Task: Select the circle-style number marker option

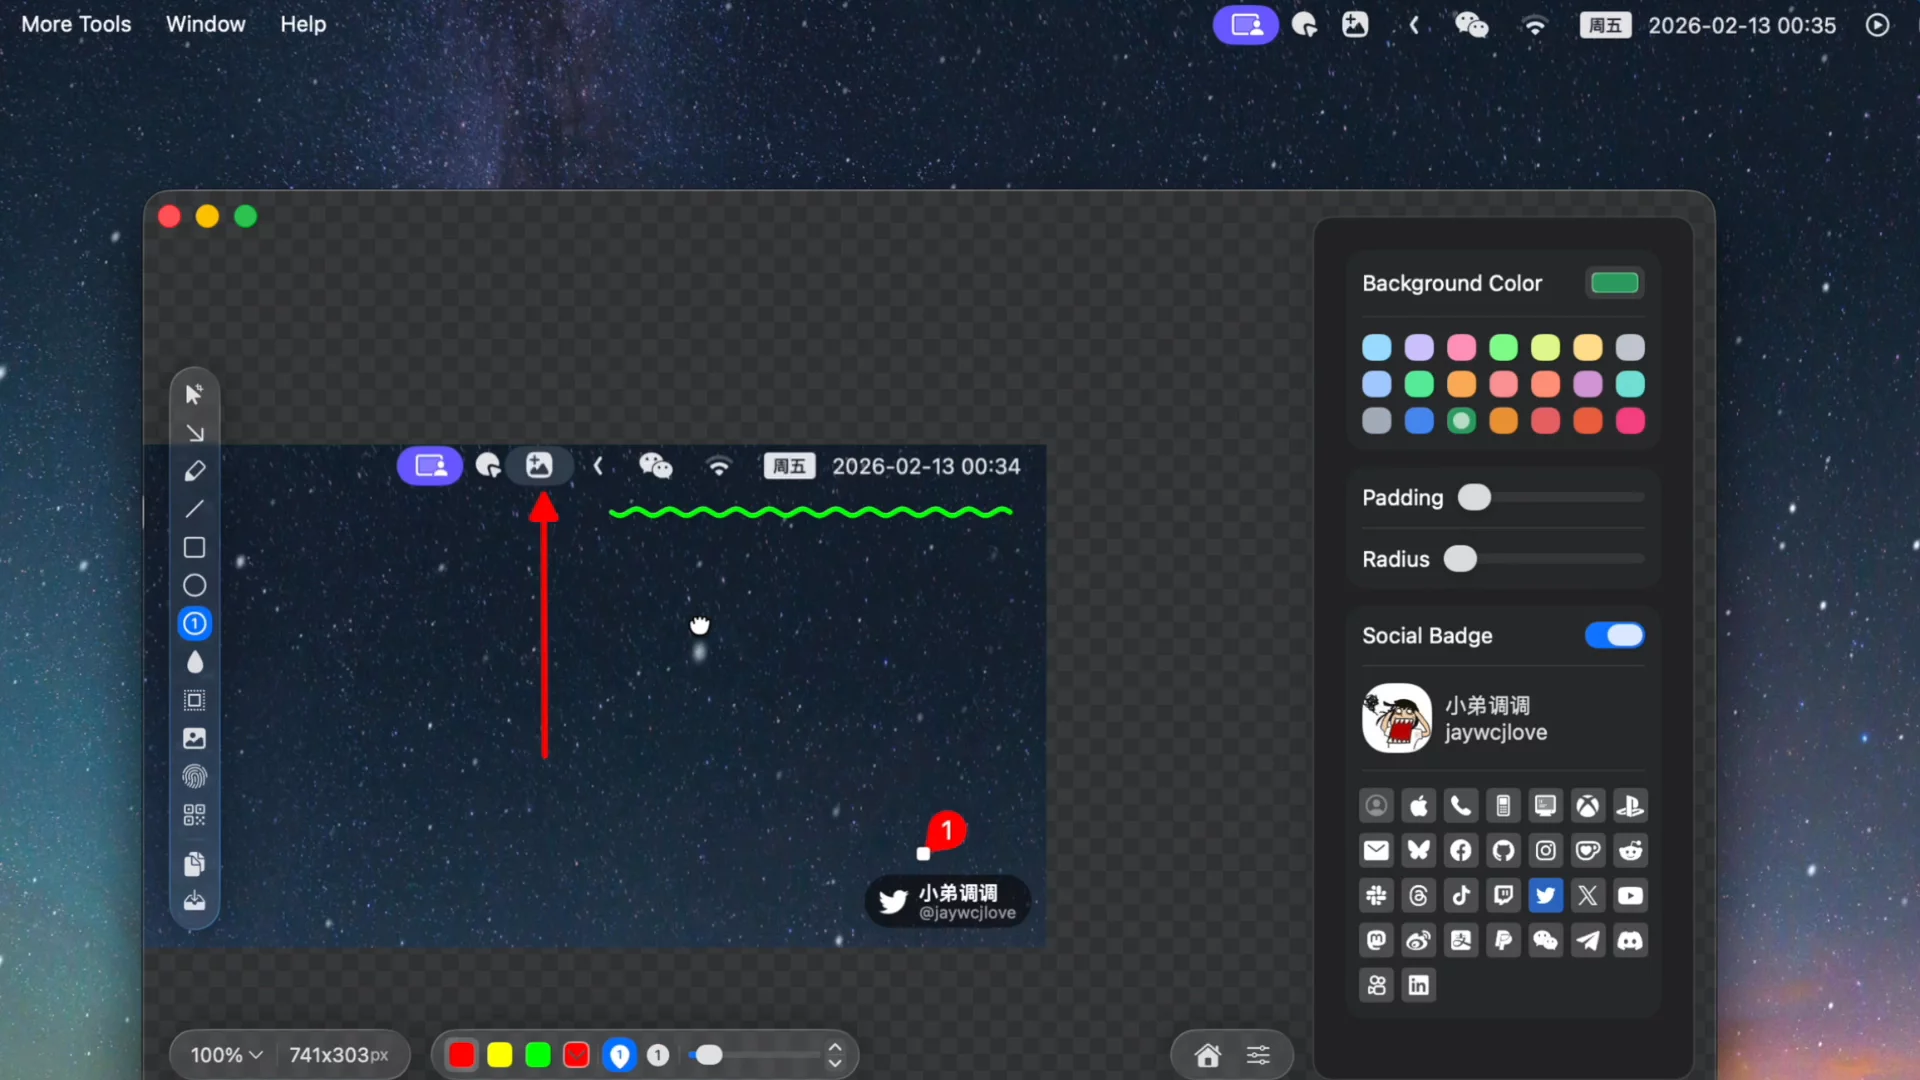Action: [x=658, y=1055]
